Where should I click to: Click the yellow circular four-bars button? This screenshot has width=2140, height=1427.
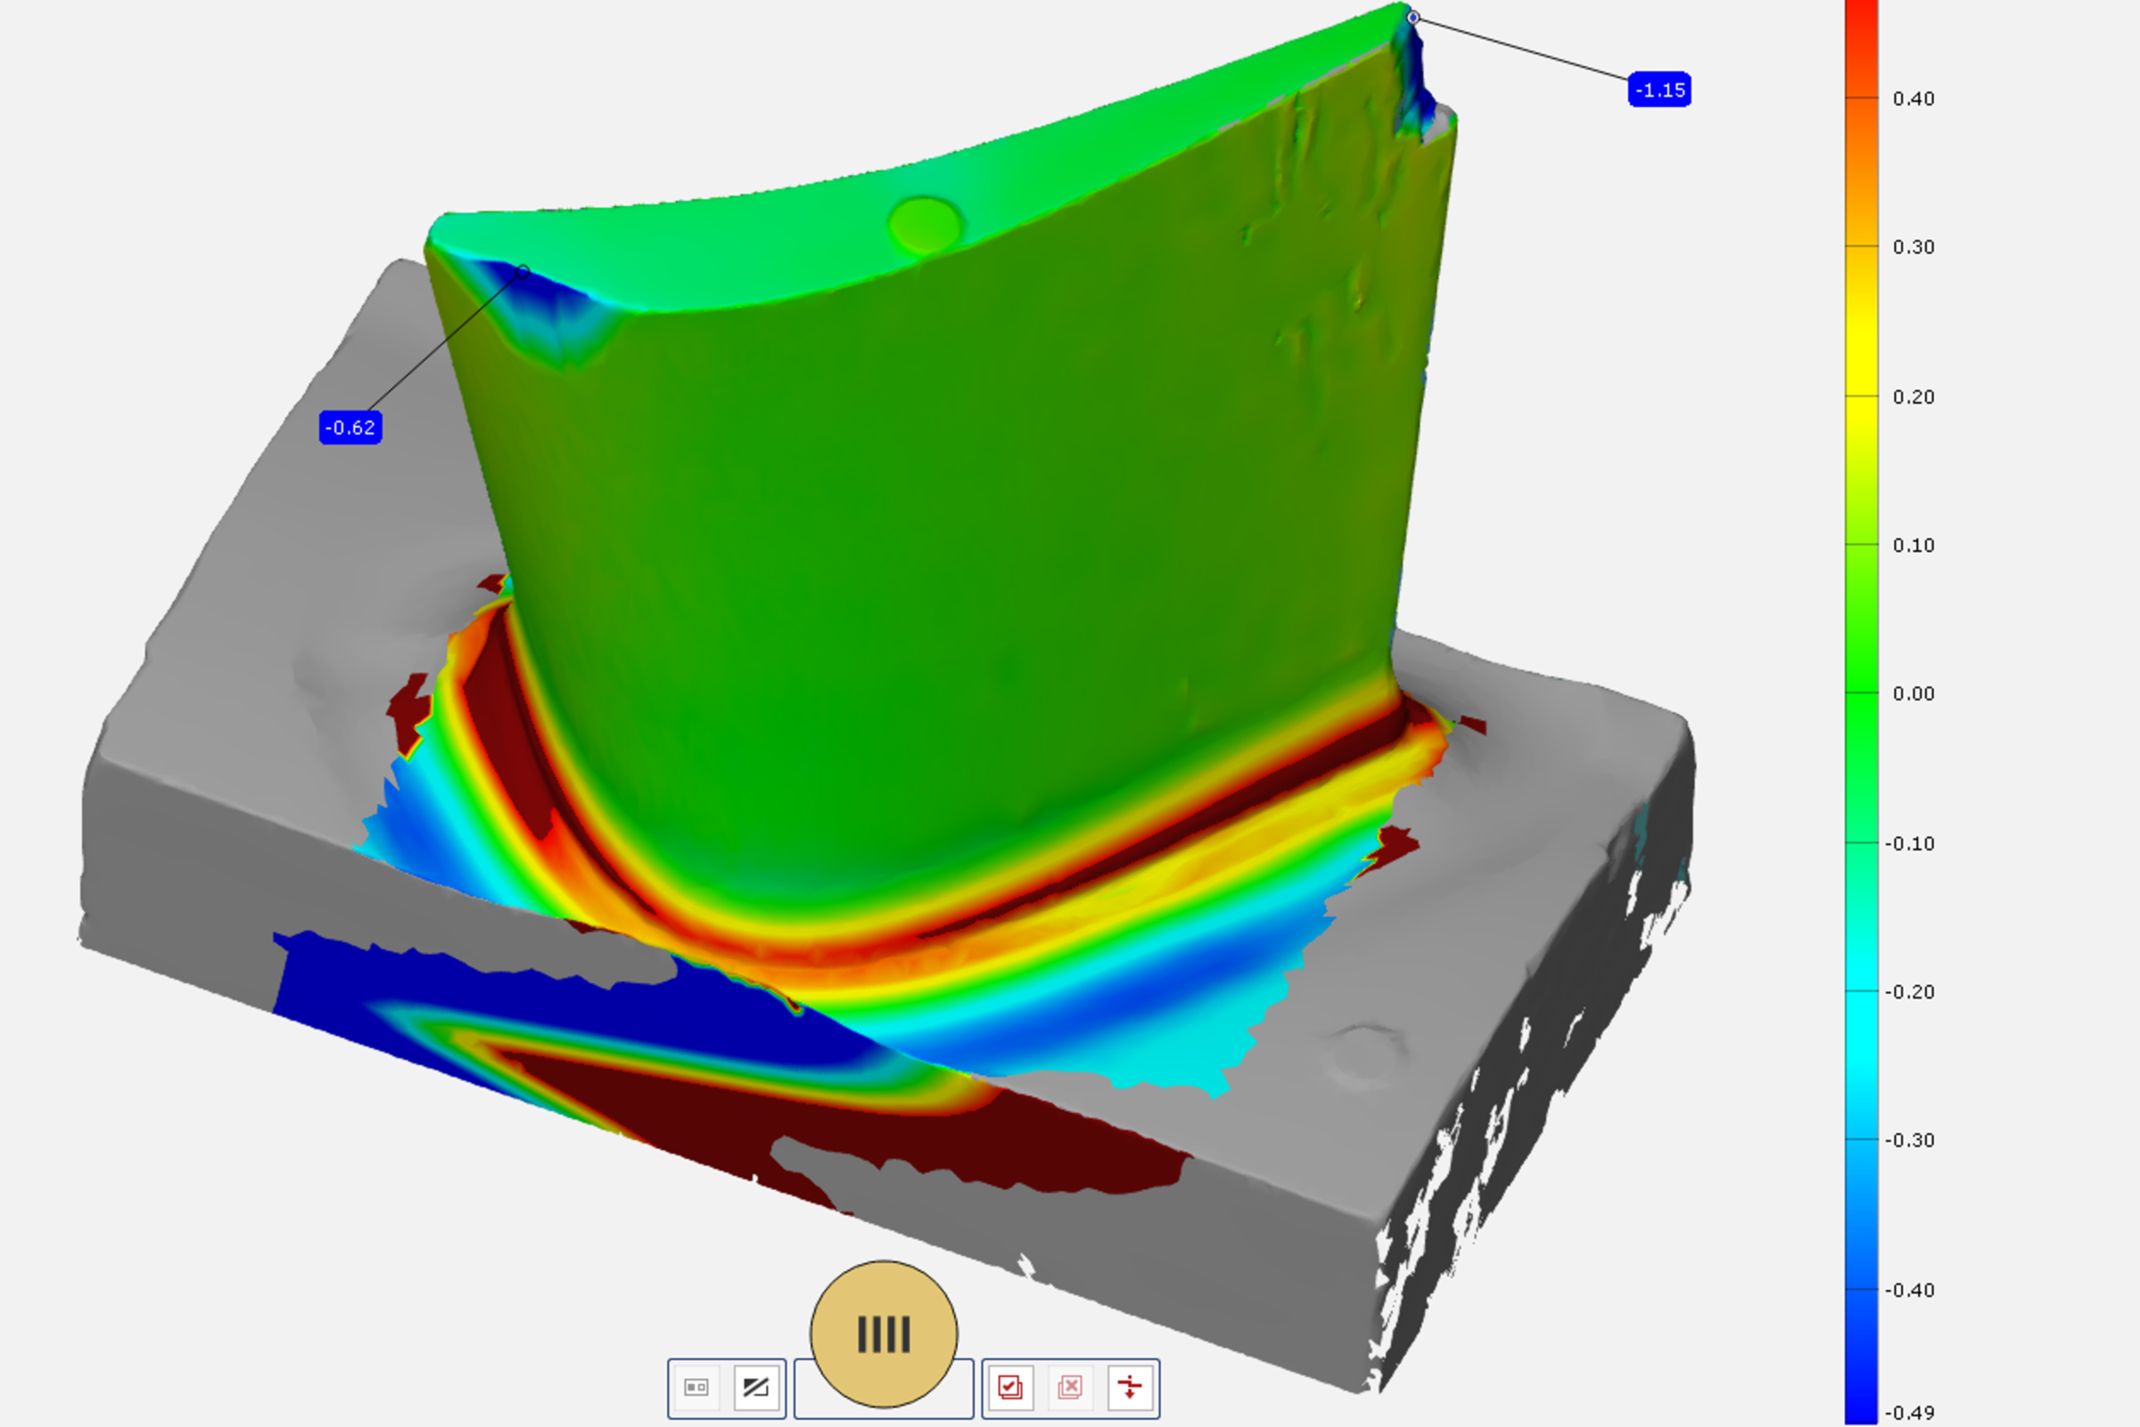click(883, 1333)
